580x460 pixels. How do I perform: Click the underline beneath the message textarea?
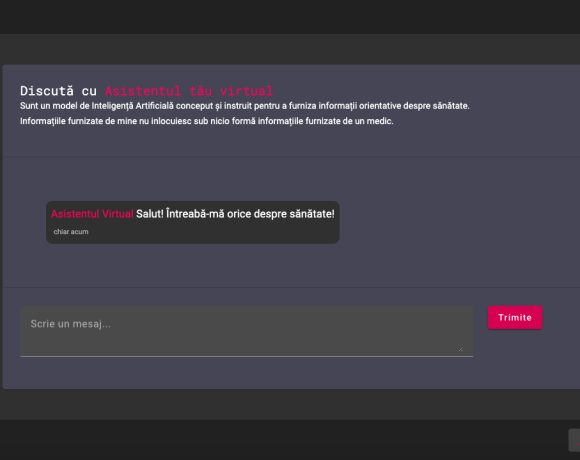coord(246,356)
